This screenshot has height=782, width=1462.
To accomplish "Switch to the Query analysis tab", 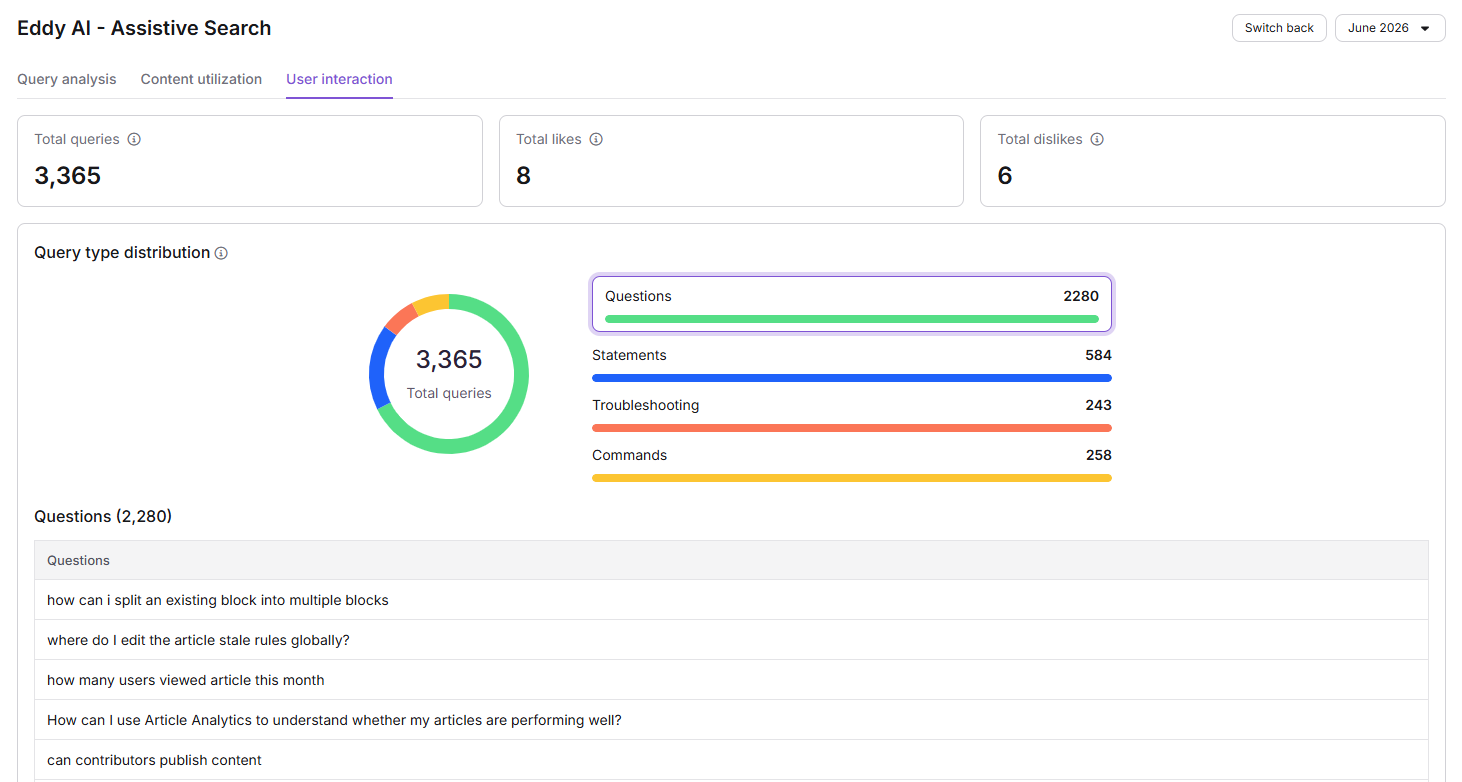I will coord(67,79).
